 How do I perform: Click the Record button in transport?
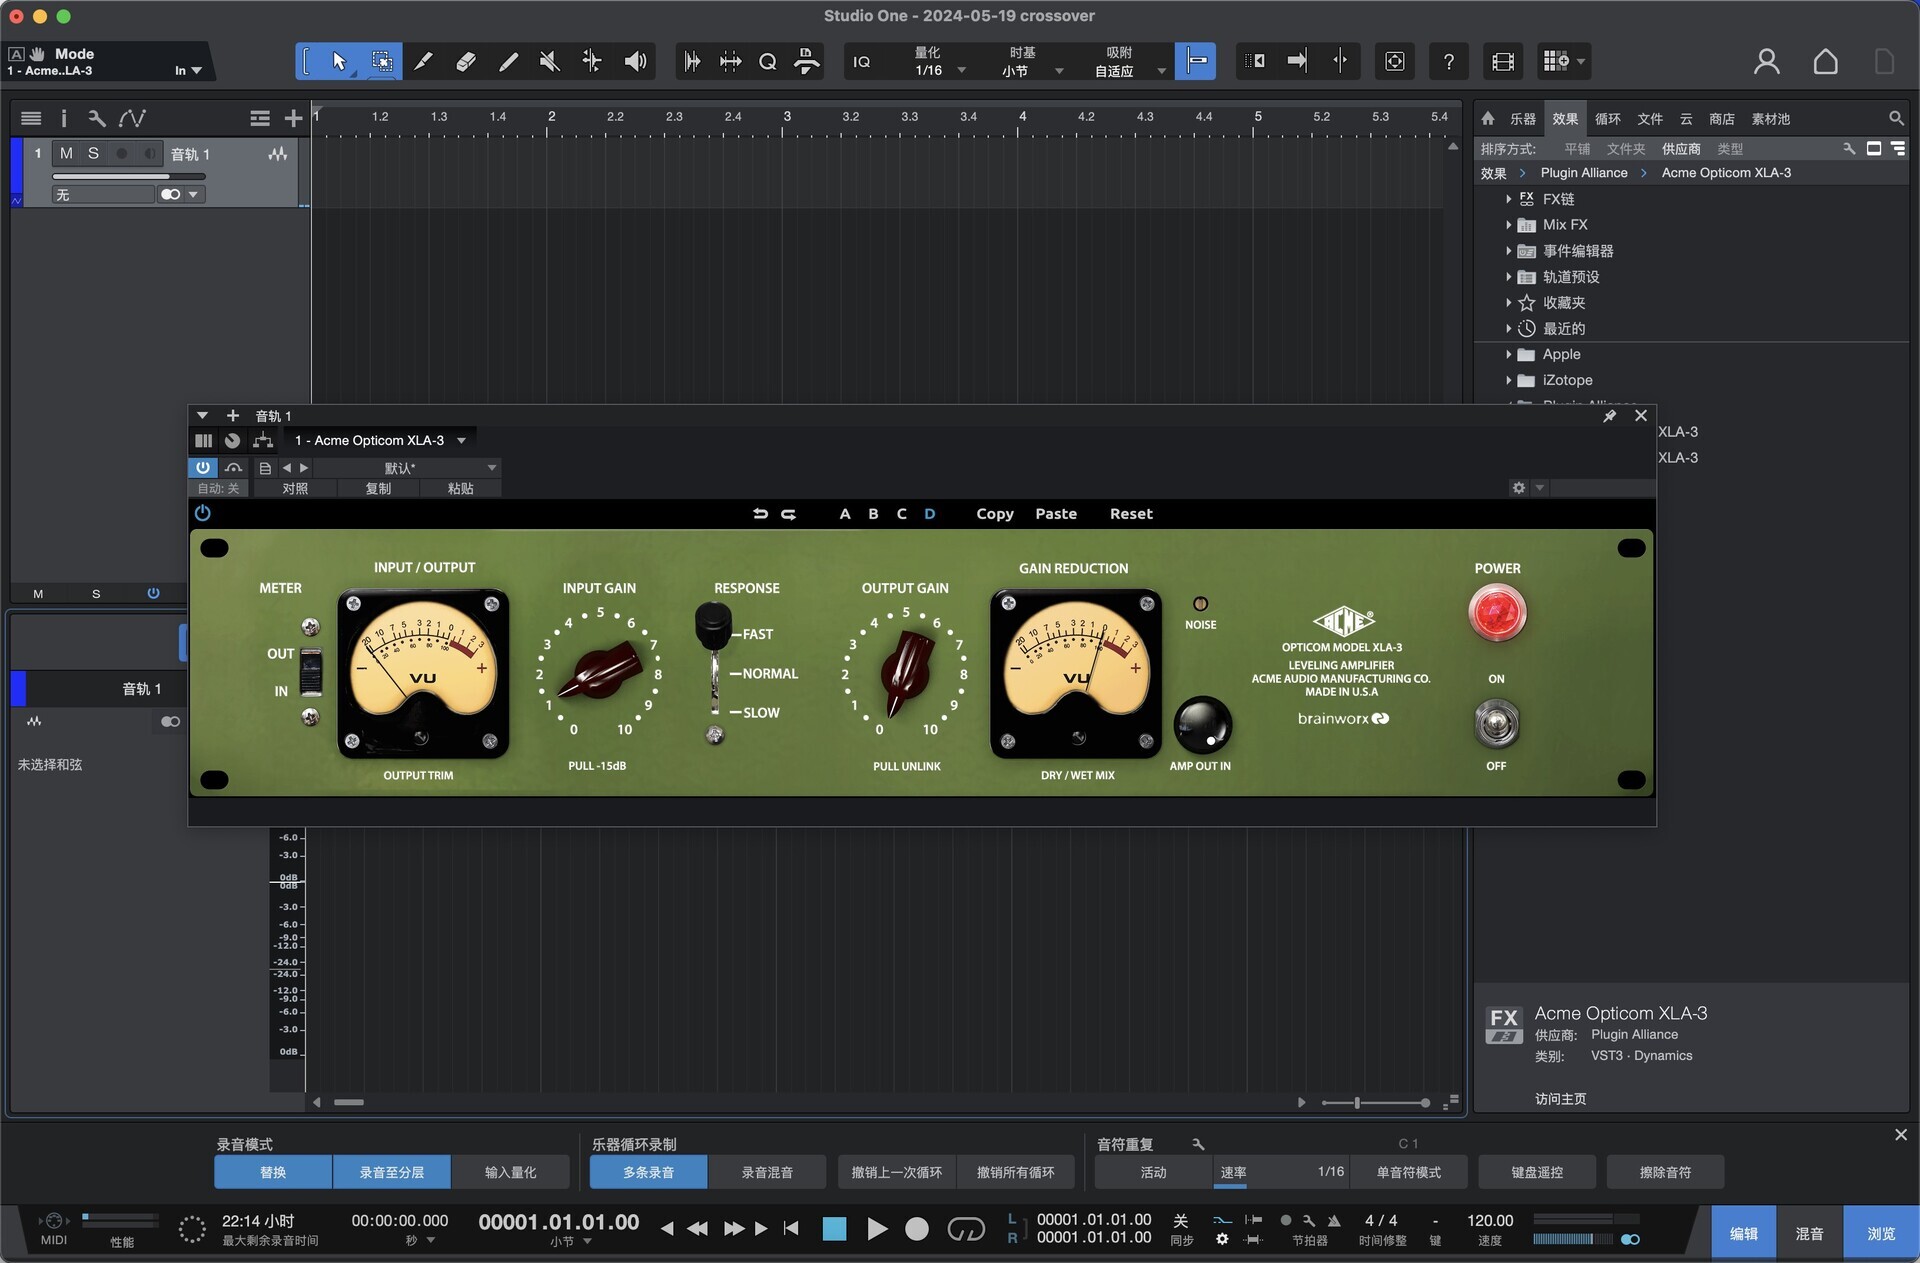click(x=916, y=1229)
